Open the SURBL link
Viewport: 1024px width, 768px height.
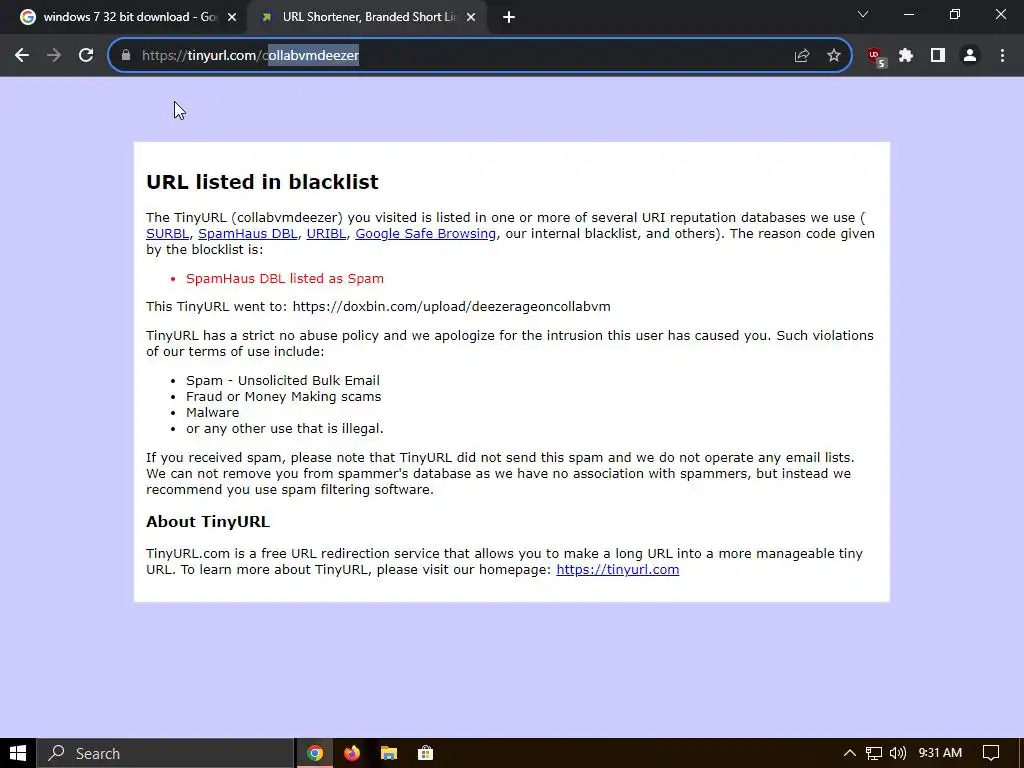click(x=167, y=234)
